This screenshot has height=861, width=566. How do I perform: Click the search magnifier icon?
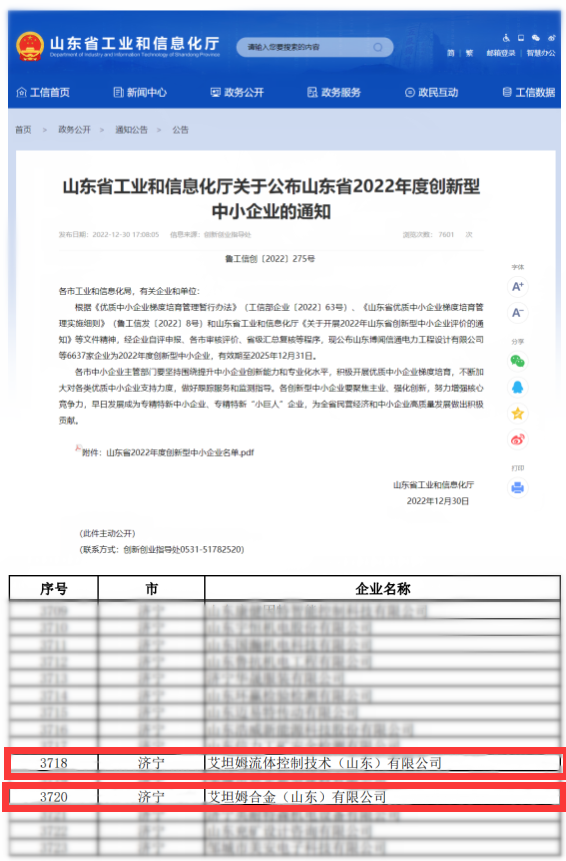coord(378,47)
